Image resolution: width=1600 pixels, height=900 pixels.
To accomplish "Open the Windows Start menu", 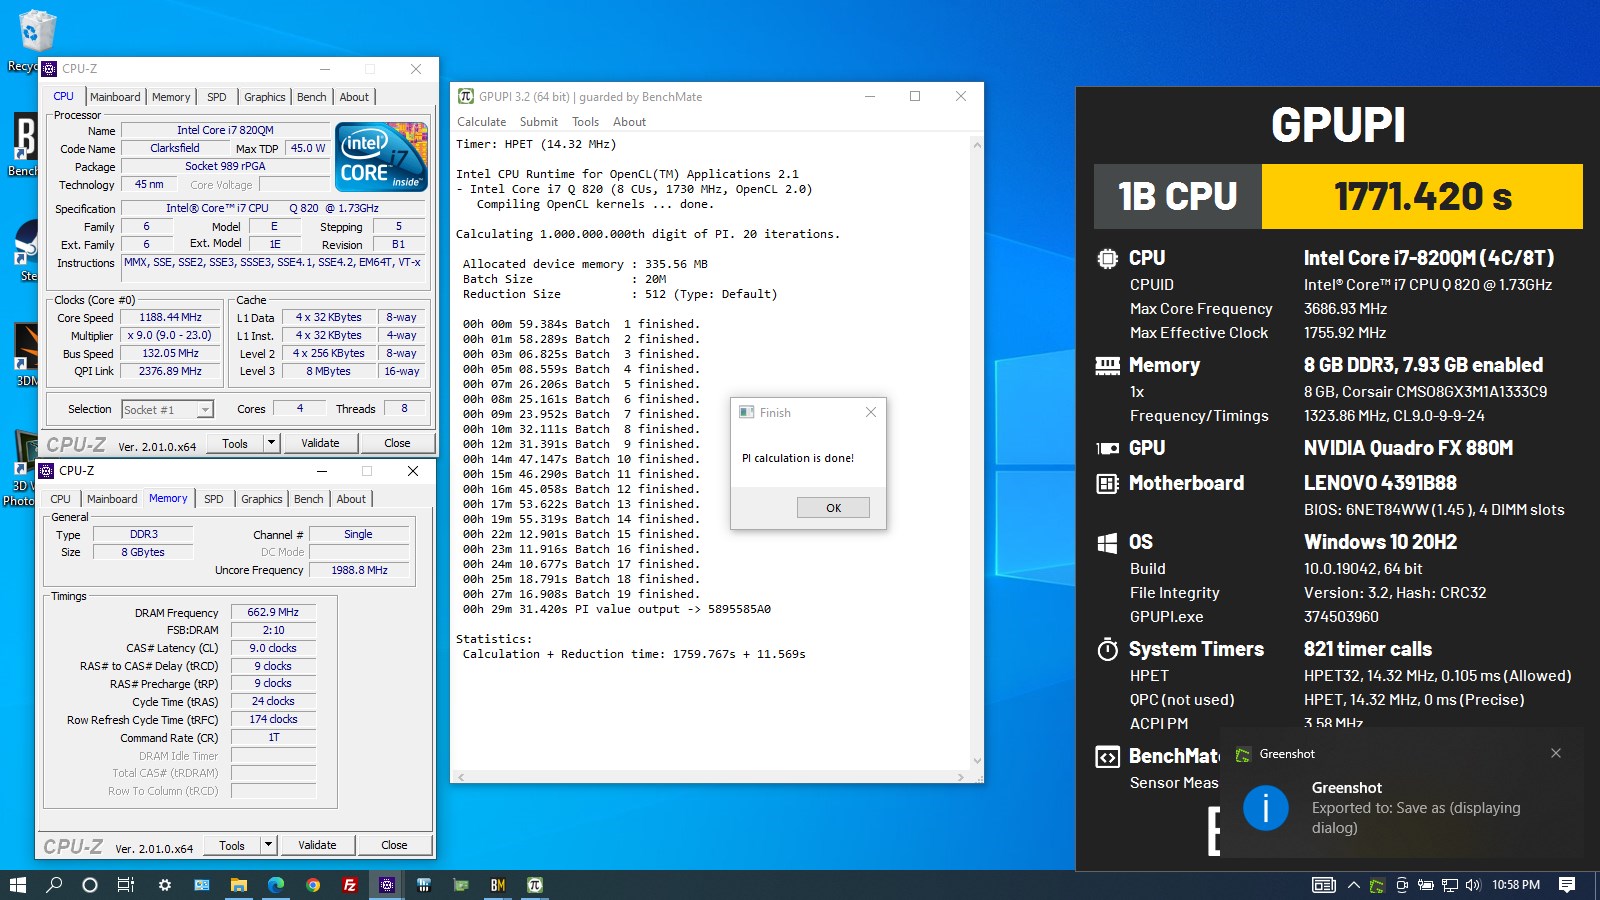I will click(x=17, y=885).
